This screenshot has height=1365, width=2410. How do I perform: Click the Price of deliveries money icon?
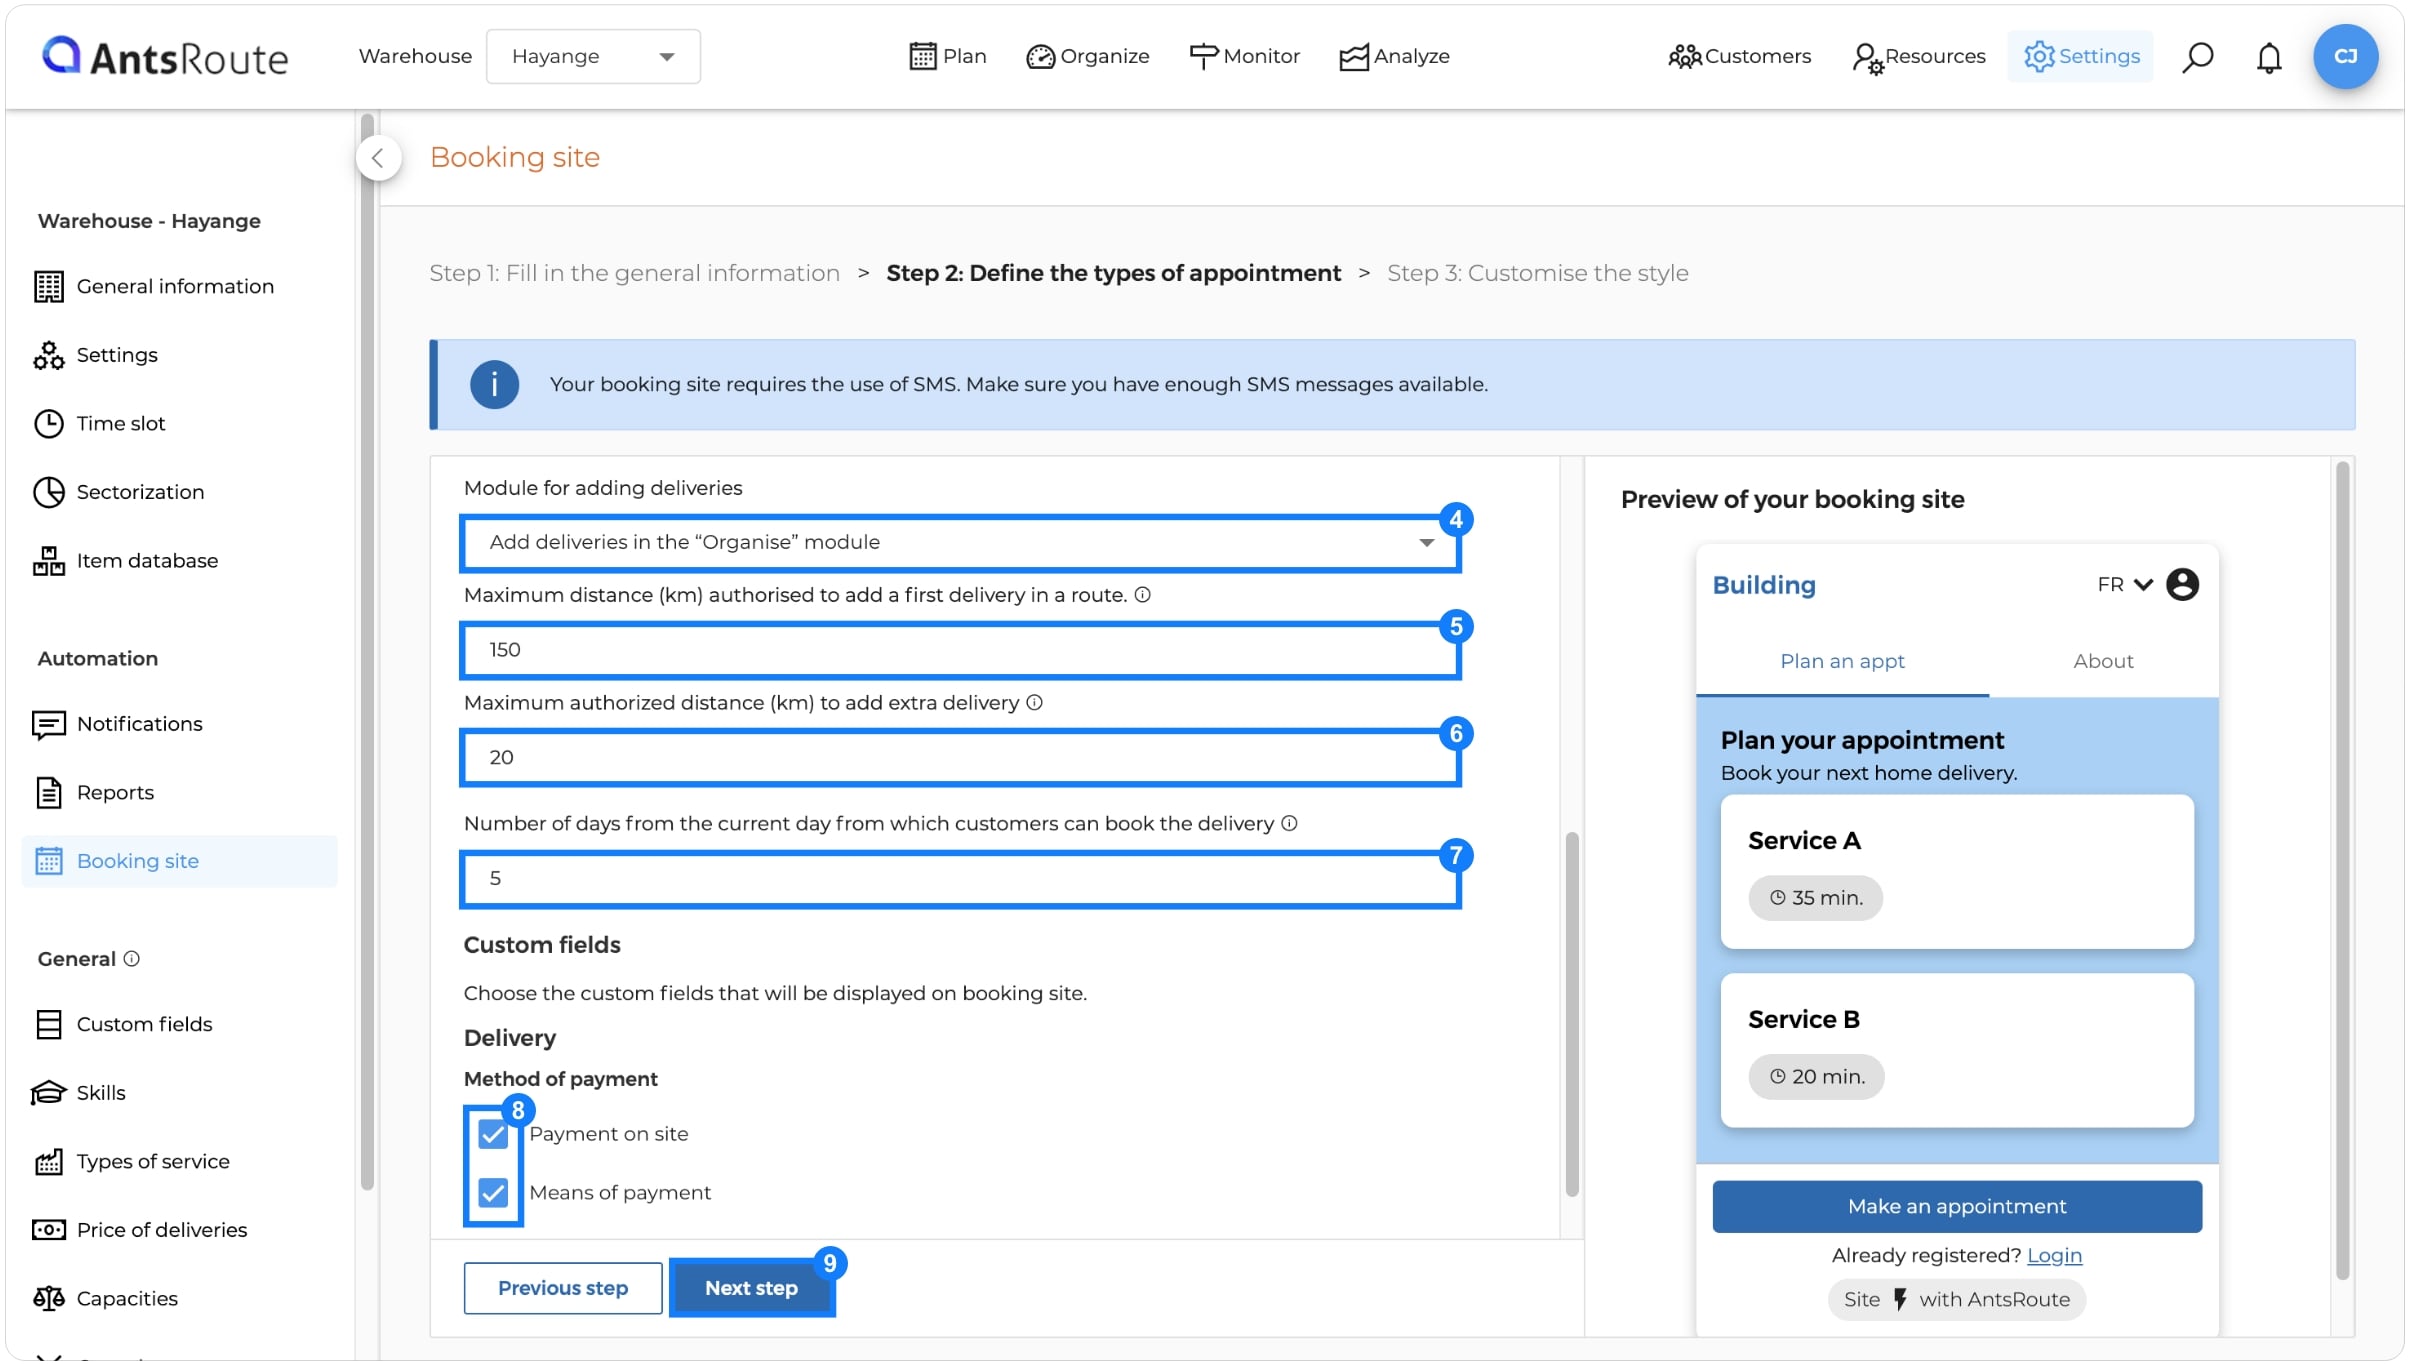48,1230
